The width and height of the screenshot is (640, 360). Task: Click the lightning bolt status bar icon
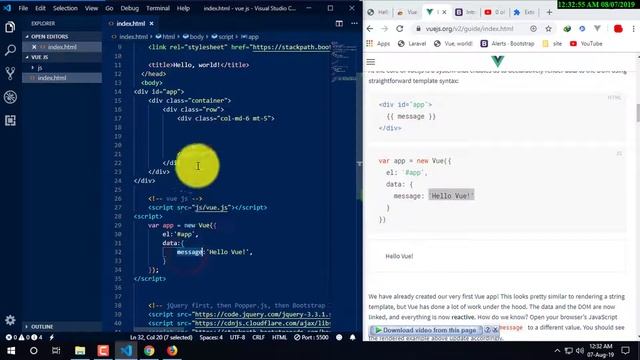click(51, 338)
